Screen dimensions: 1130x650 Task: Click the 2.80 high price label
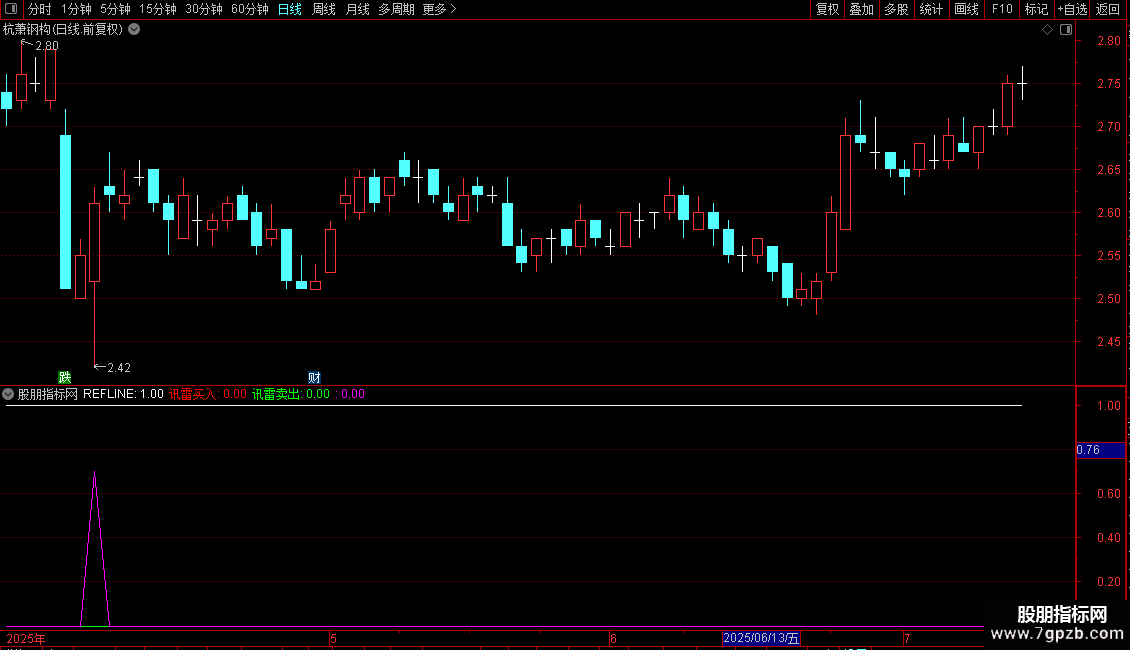(x=47, y=45)
